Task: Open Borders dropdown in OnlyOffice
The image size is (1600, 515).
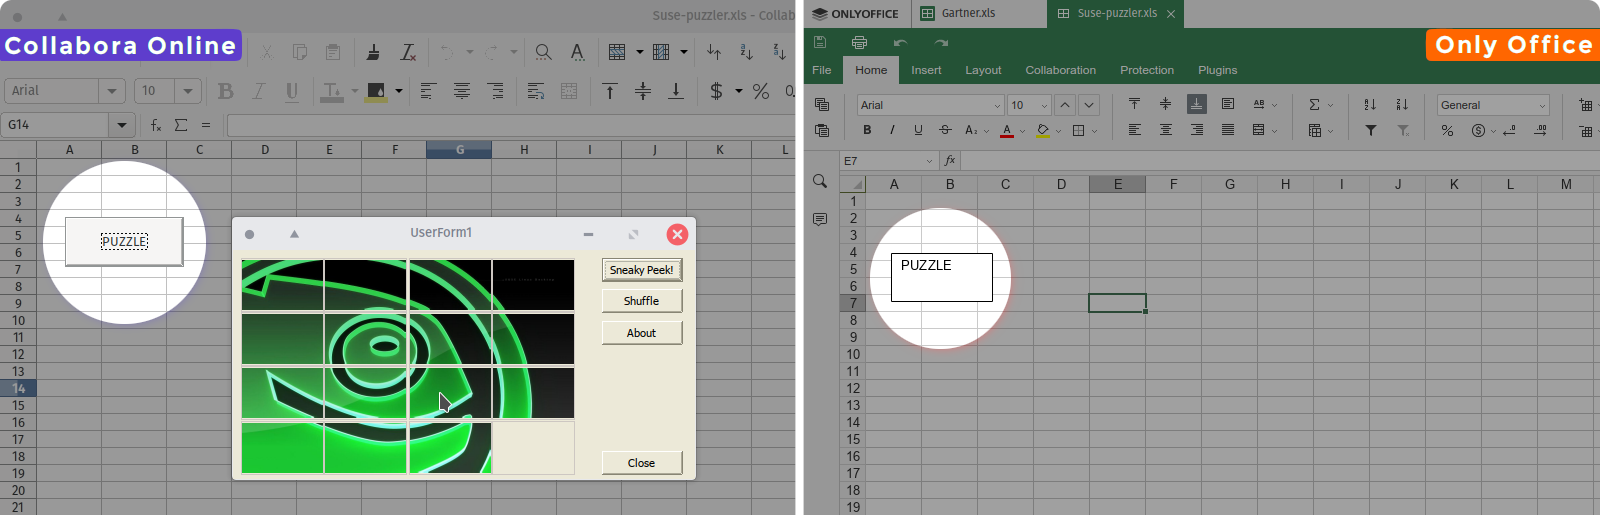Action: pos(1094,131)
